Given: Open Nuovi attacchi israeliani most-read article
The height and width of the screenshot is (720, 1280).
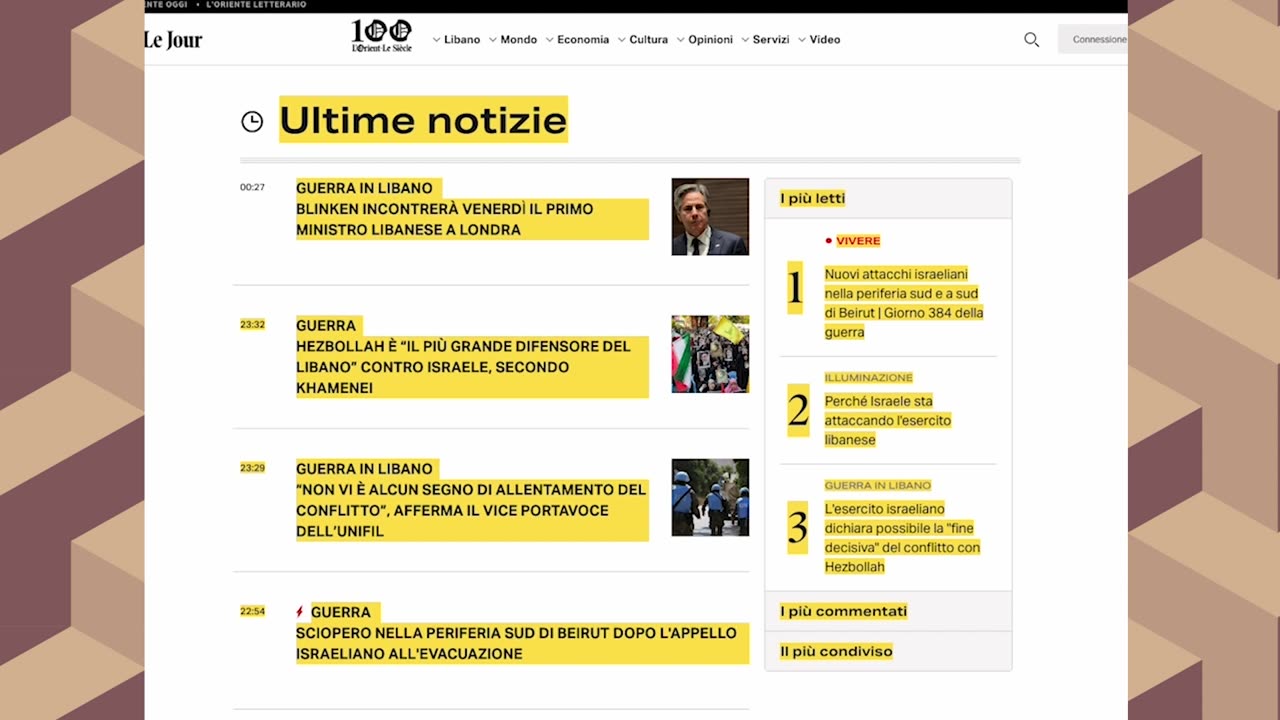Looking at the screenshot, I should (x=904, y=303).
